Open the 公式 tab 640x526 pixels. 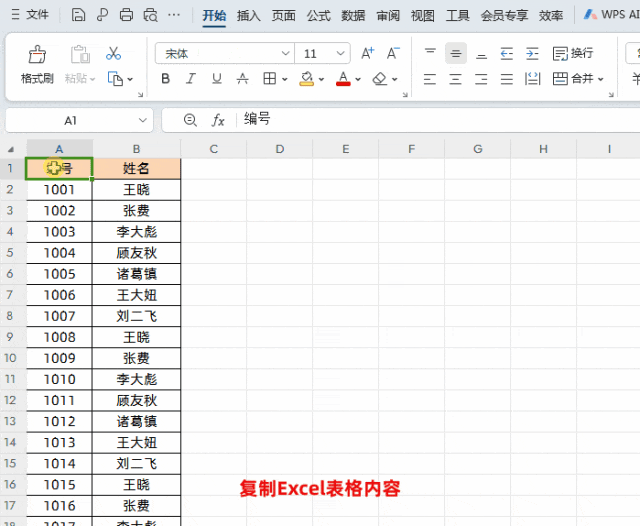(x=318, y=16)
